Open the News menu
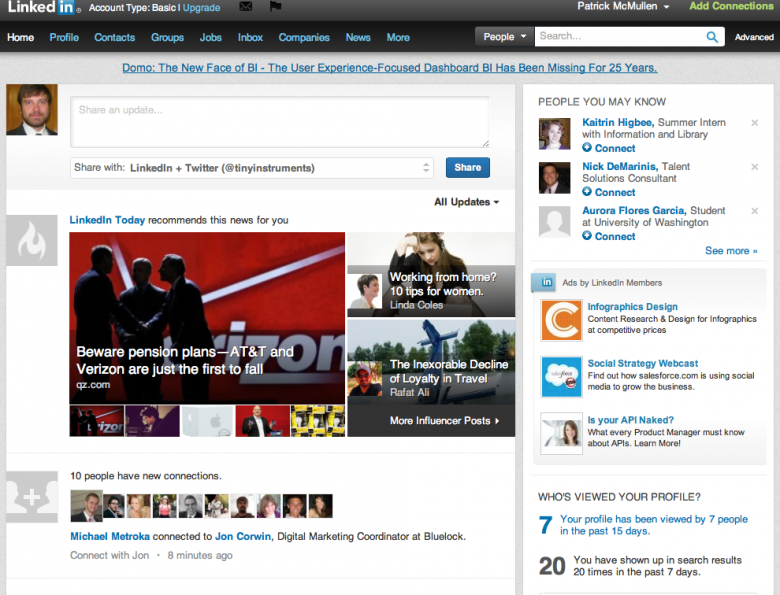The image size is (780, 595). (358, 37)
